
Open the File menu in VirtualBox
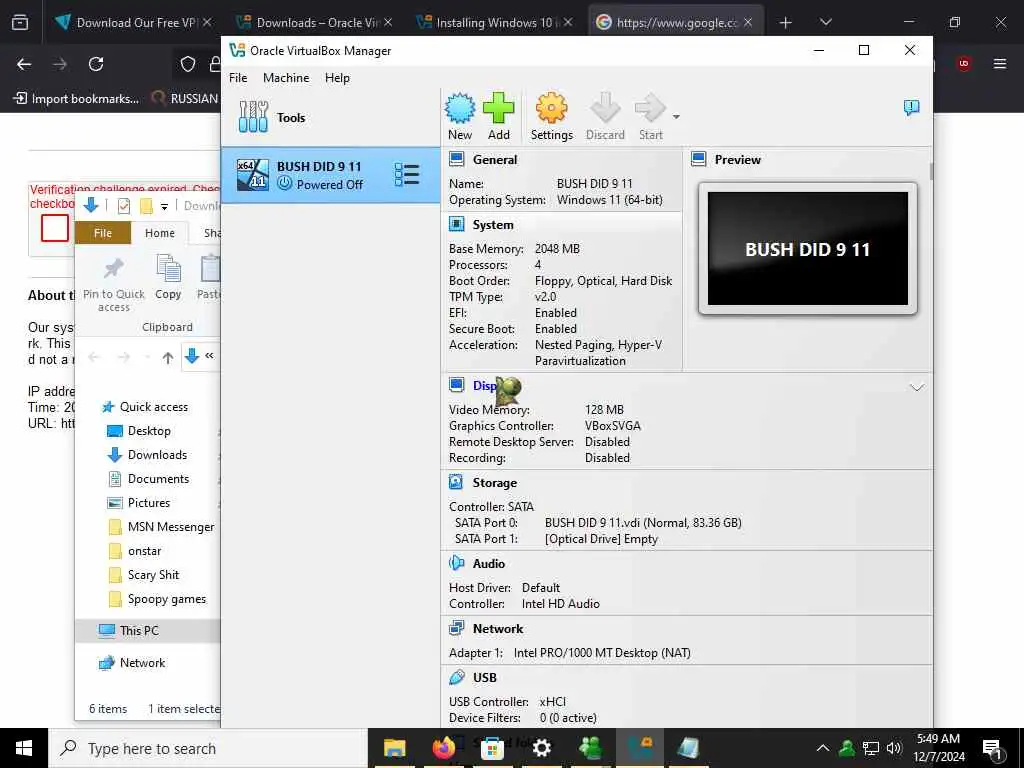(x=238, y=78)
